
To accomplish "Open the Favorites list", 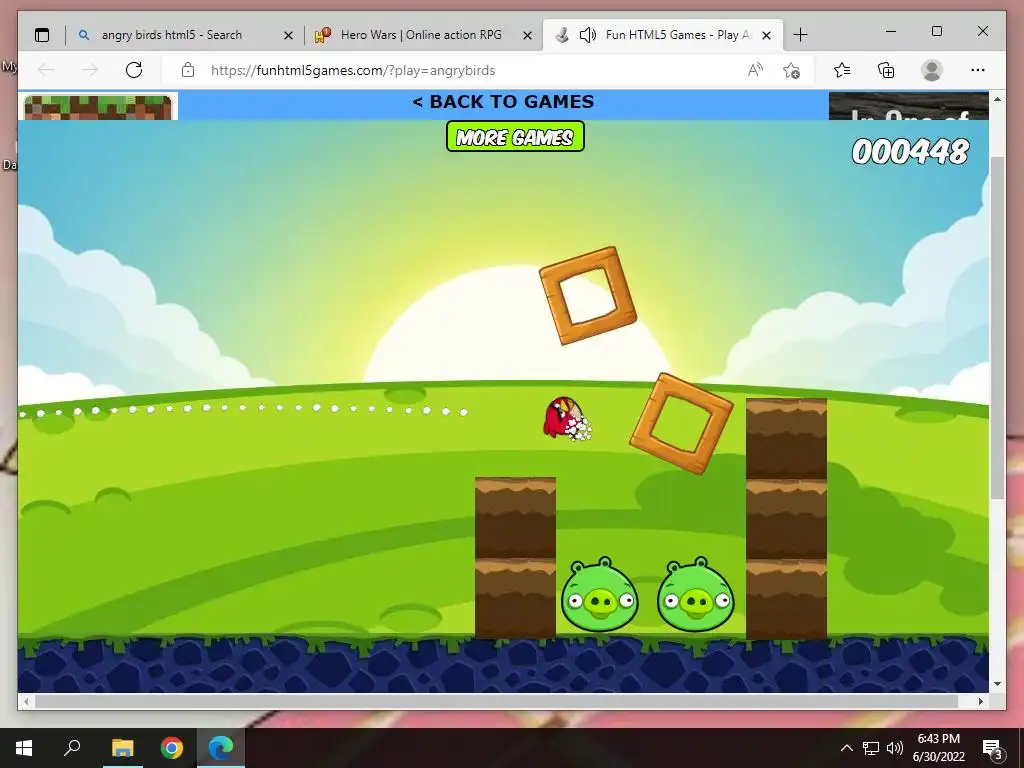I will 842,70.
